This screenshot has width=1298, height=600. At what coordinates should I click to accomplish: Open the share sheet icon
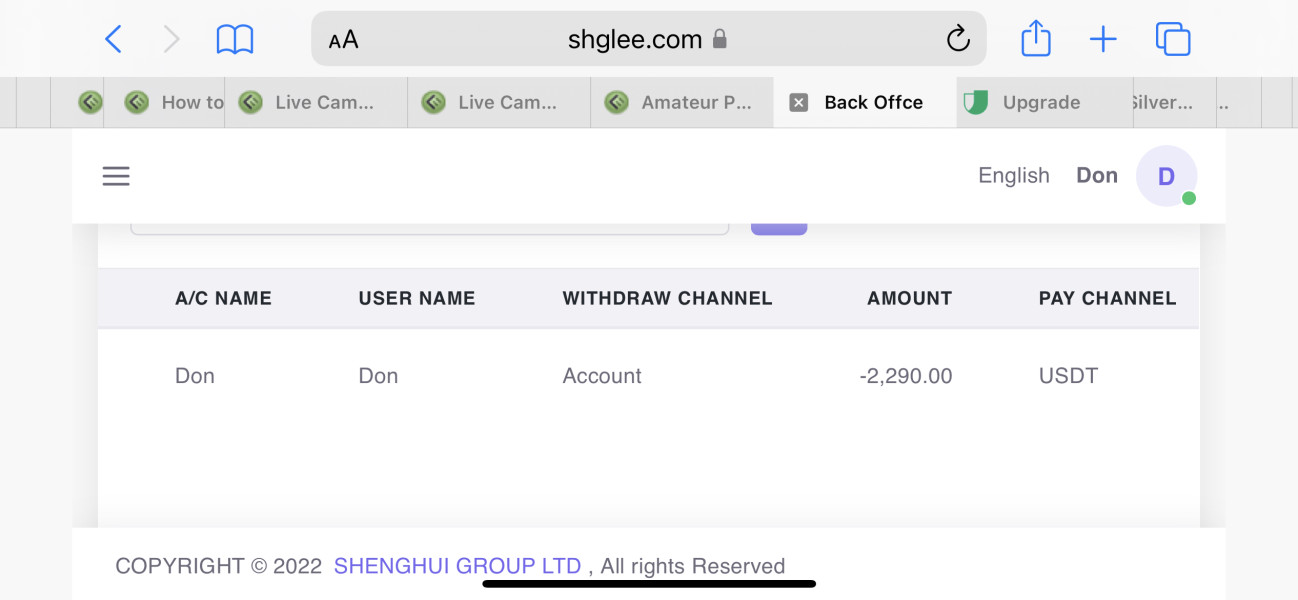pos(1036,40)
